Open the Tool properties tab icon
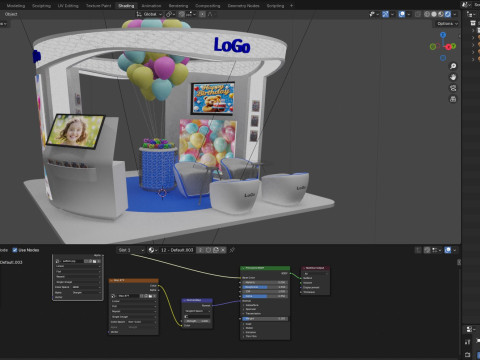Viewport: 480px width, 360px height. point(468,342)
